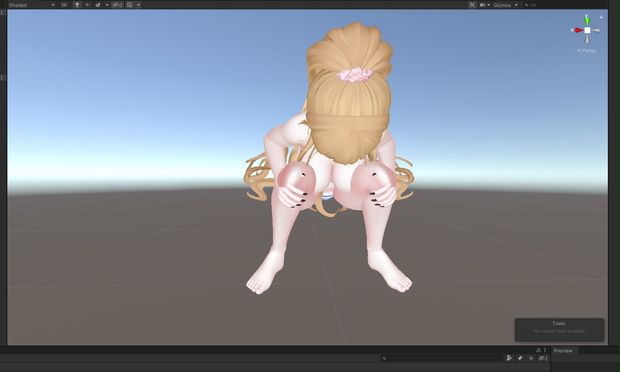The width and height of the screenshot is (620, 372).
Task: Toggle the 2D view mode
Action: (x=64, y=5)
